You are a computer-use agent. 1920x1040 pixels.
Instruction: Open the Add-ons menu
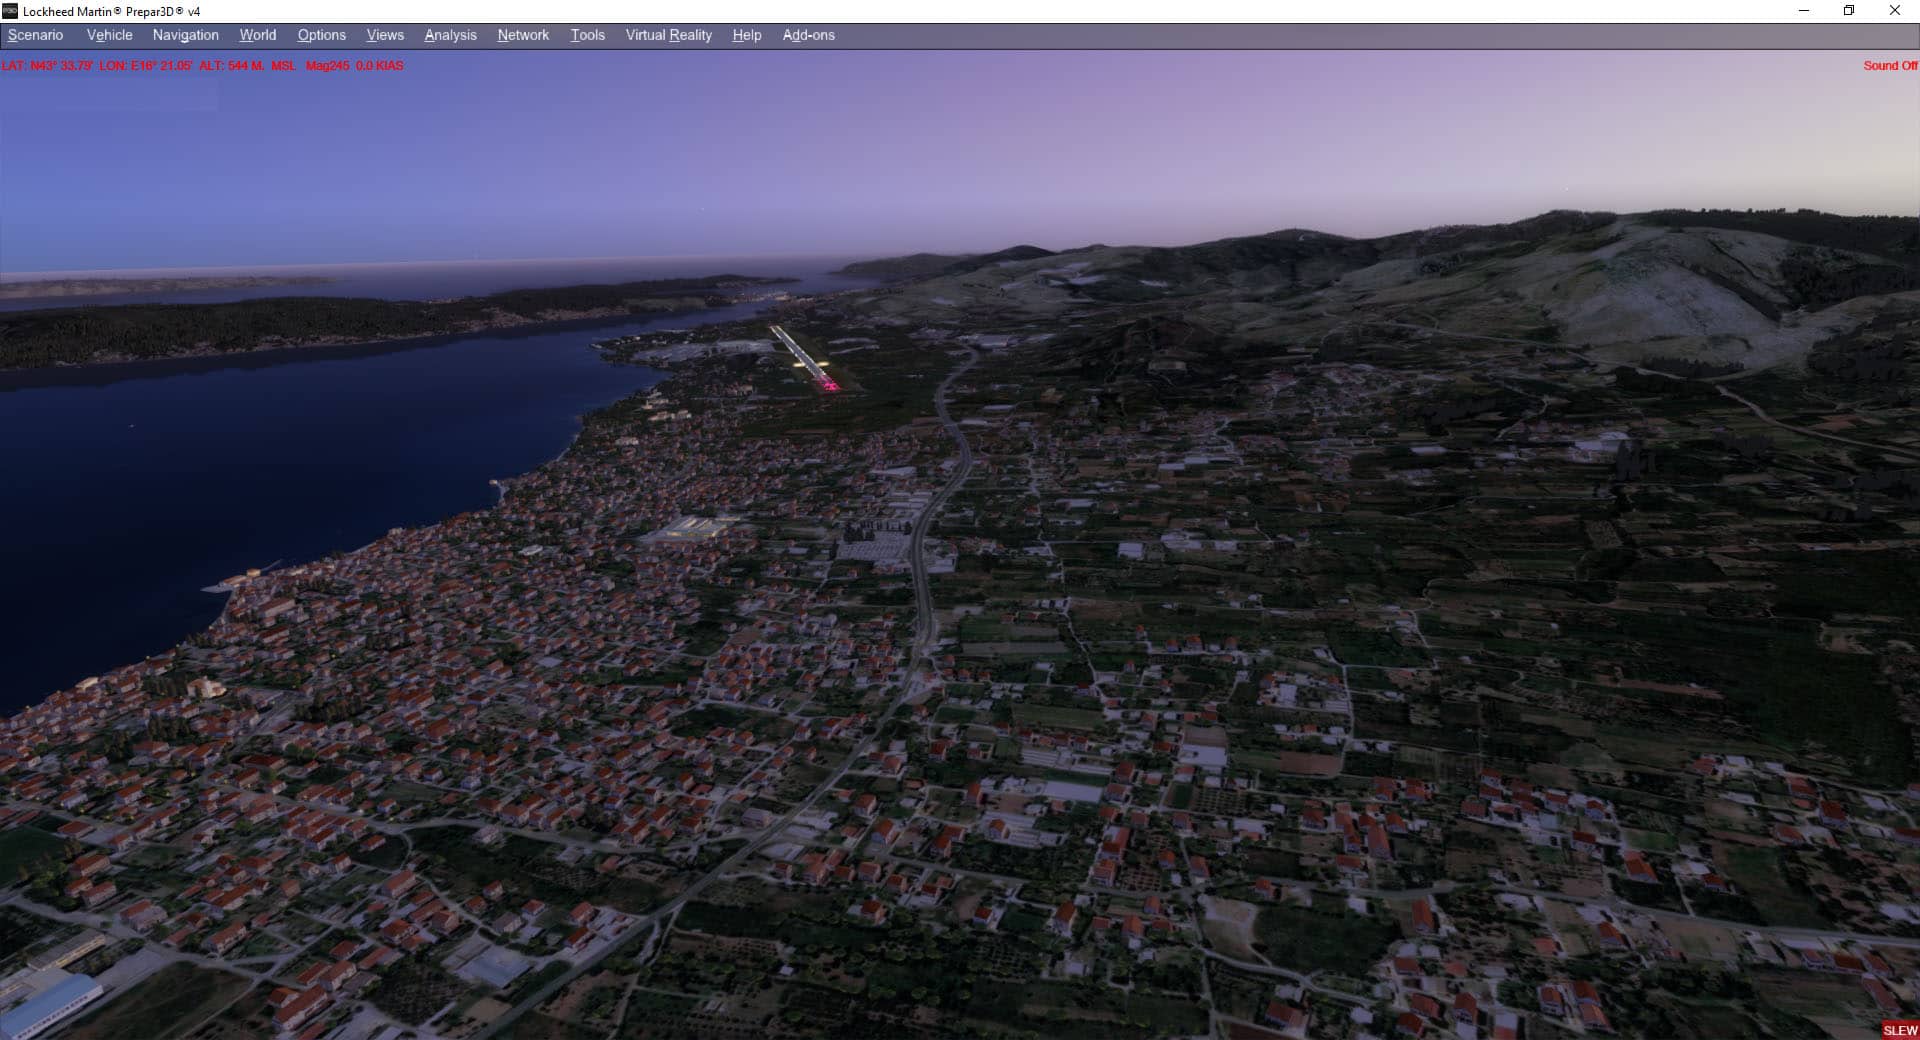pos(808,35)
